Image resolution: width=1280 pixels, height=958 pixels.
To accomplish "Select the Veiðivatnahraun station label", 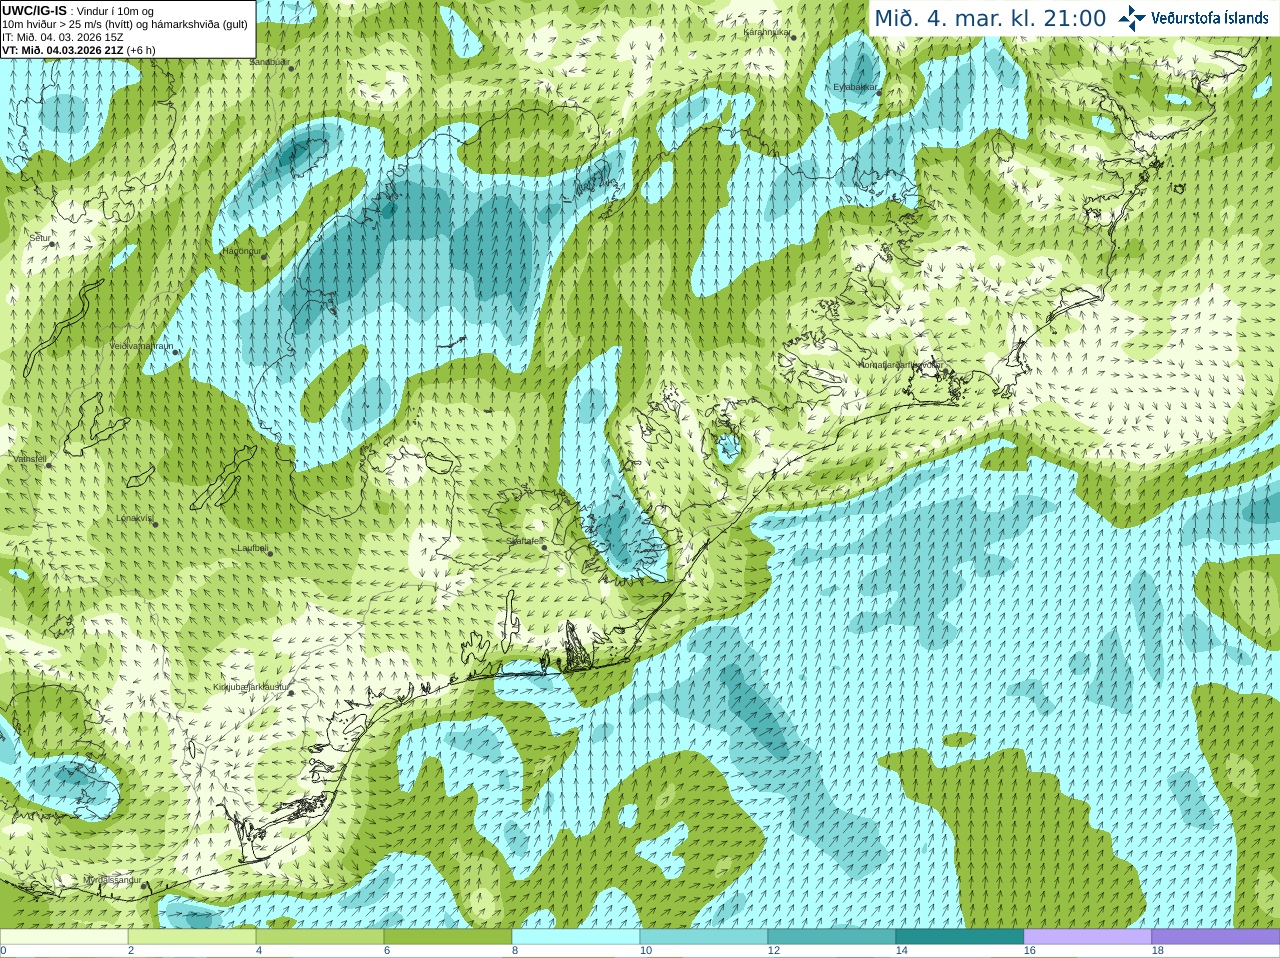I will point(141,346).
